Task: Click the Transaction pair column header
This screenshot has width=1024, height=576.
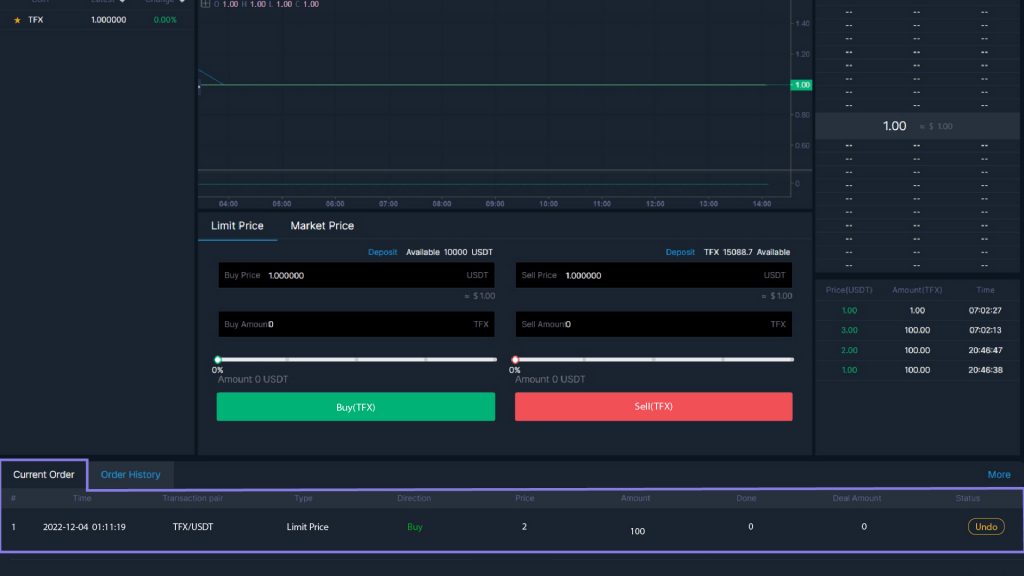Action: click(x=193, y=498)
